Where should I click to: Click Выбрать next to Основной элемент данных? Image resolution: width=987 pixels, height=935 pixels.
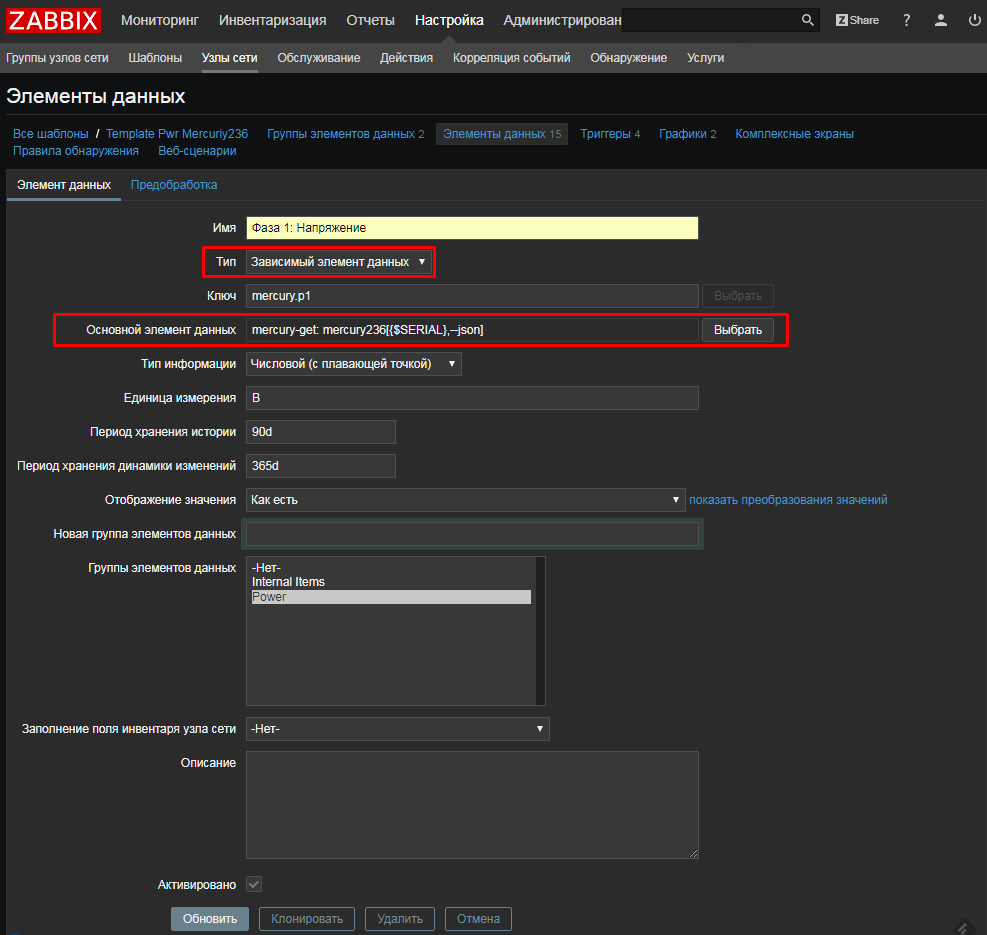pos(738,330)
